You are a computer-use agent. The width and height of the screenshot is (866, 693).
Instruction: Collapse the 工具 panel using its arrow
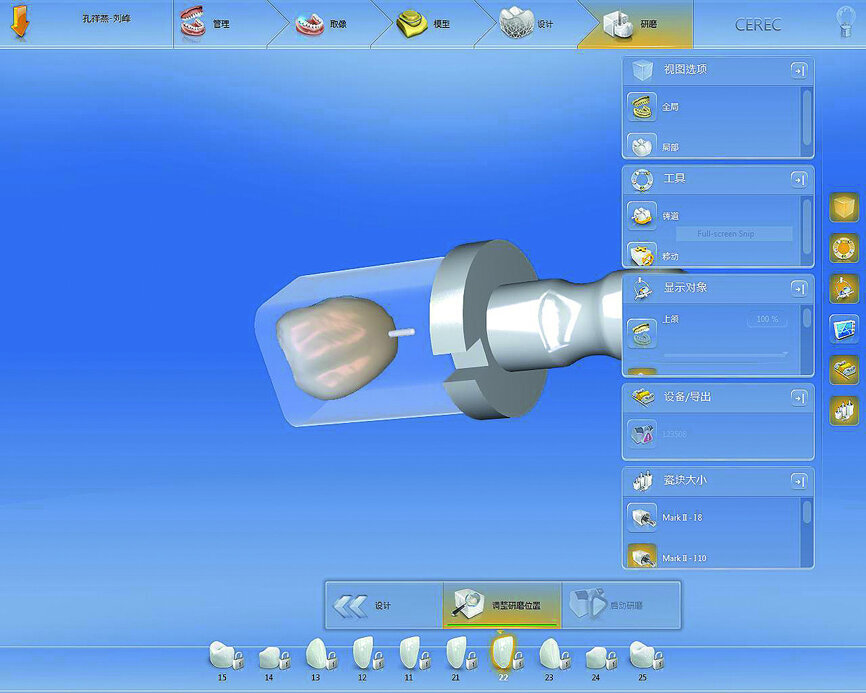pyautogui.click(x=798, y=179)
